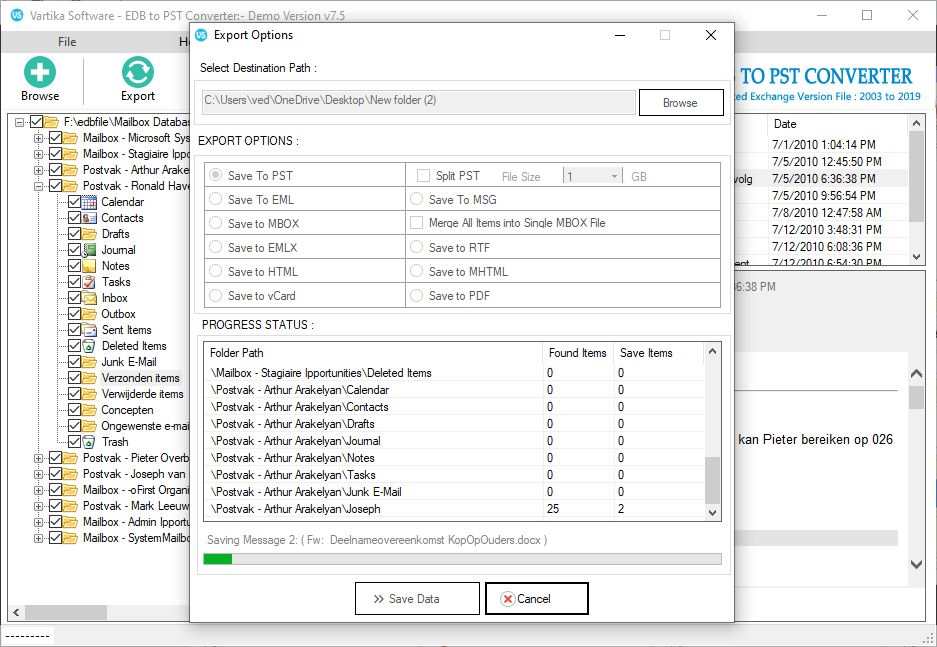The width and height of the screenshot is (937, 647).
Task: Expand the Mailbox - Stagiaire node
Action: 38,154
